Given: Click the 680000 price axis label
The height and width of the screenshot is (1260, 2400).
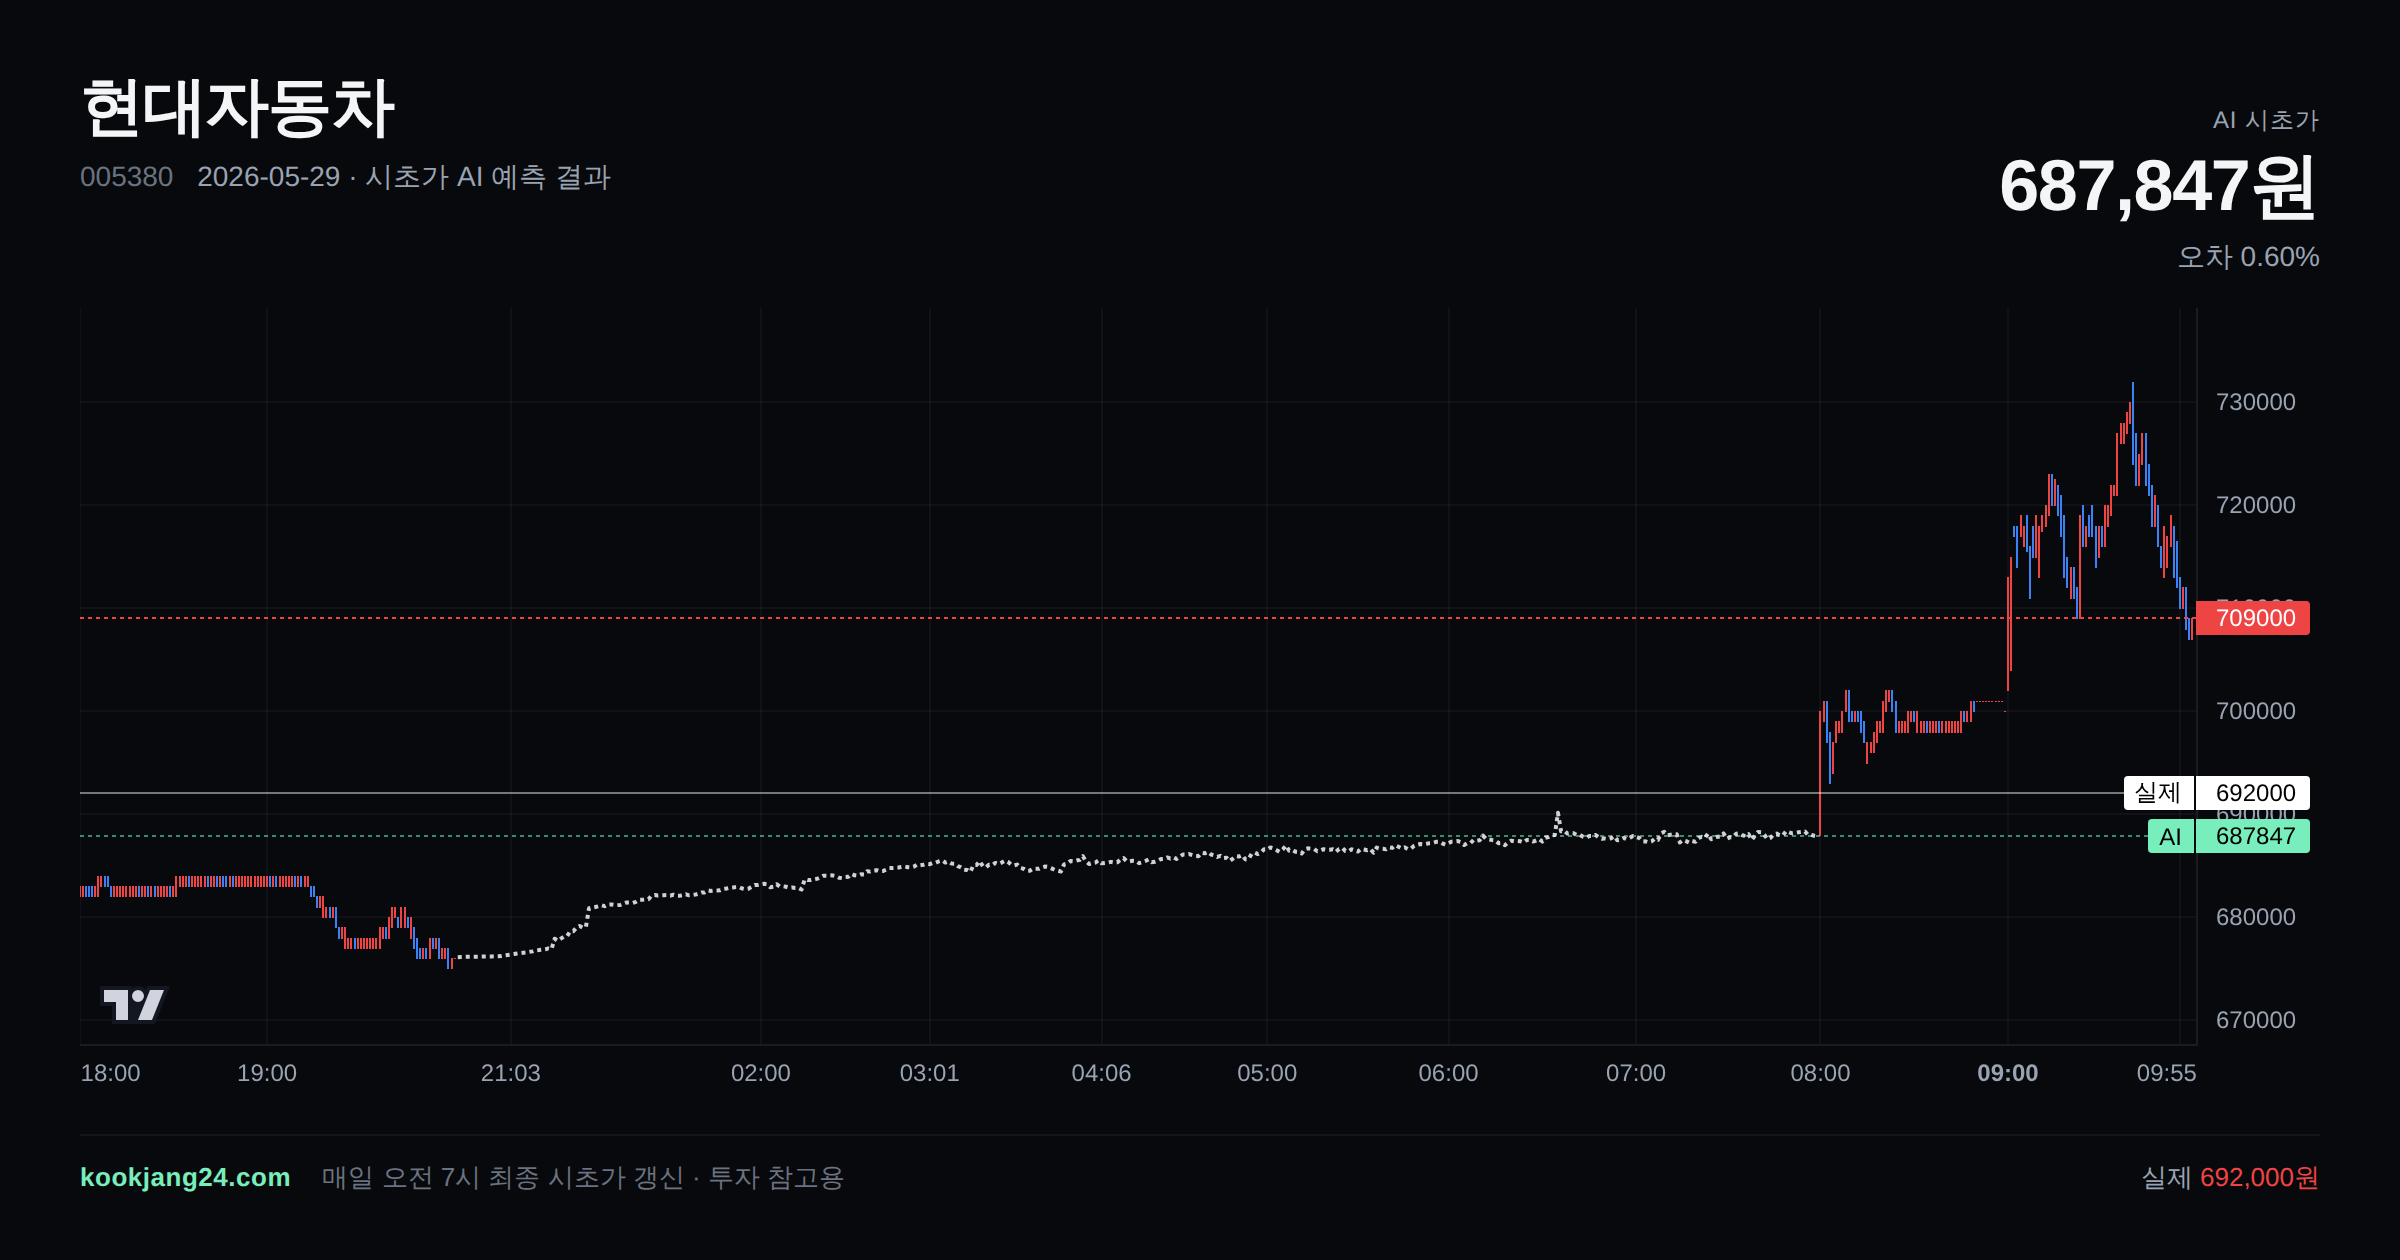Looking at the screenshot, I should click(x=2256, y=917).
